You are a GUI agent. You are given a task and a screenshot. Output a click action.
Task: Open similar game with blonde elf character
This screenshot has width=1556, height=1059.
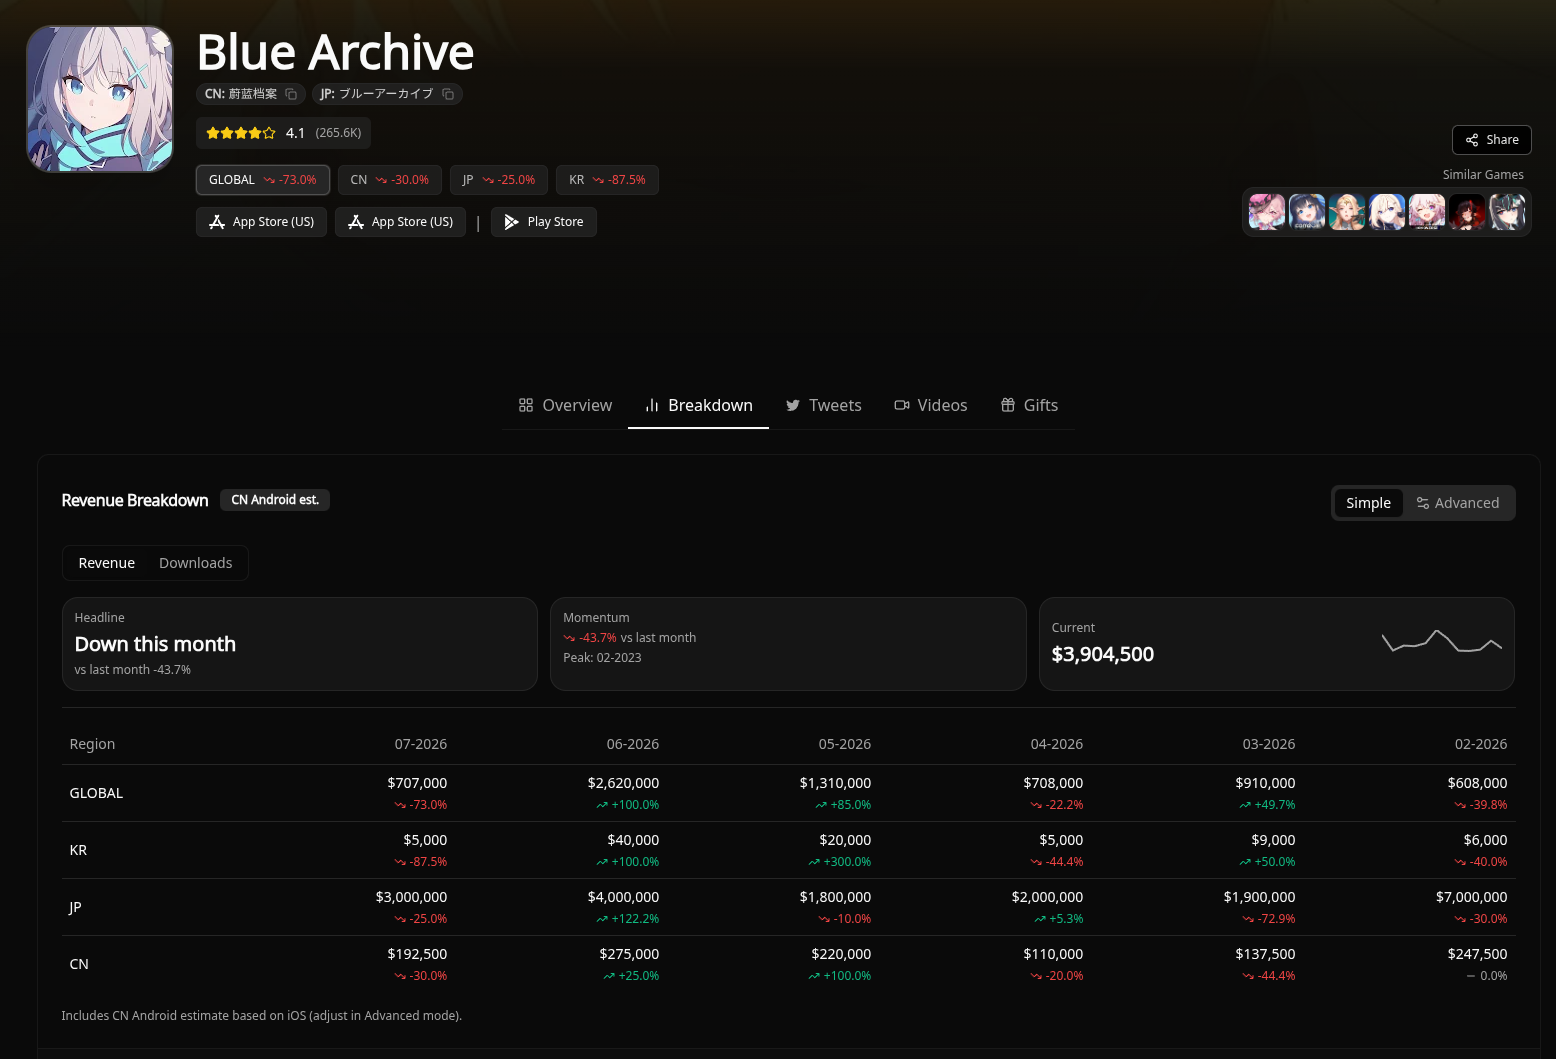coord(1347,212)
